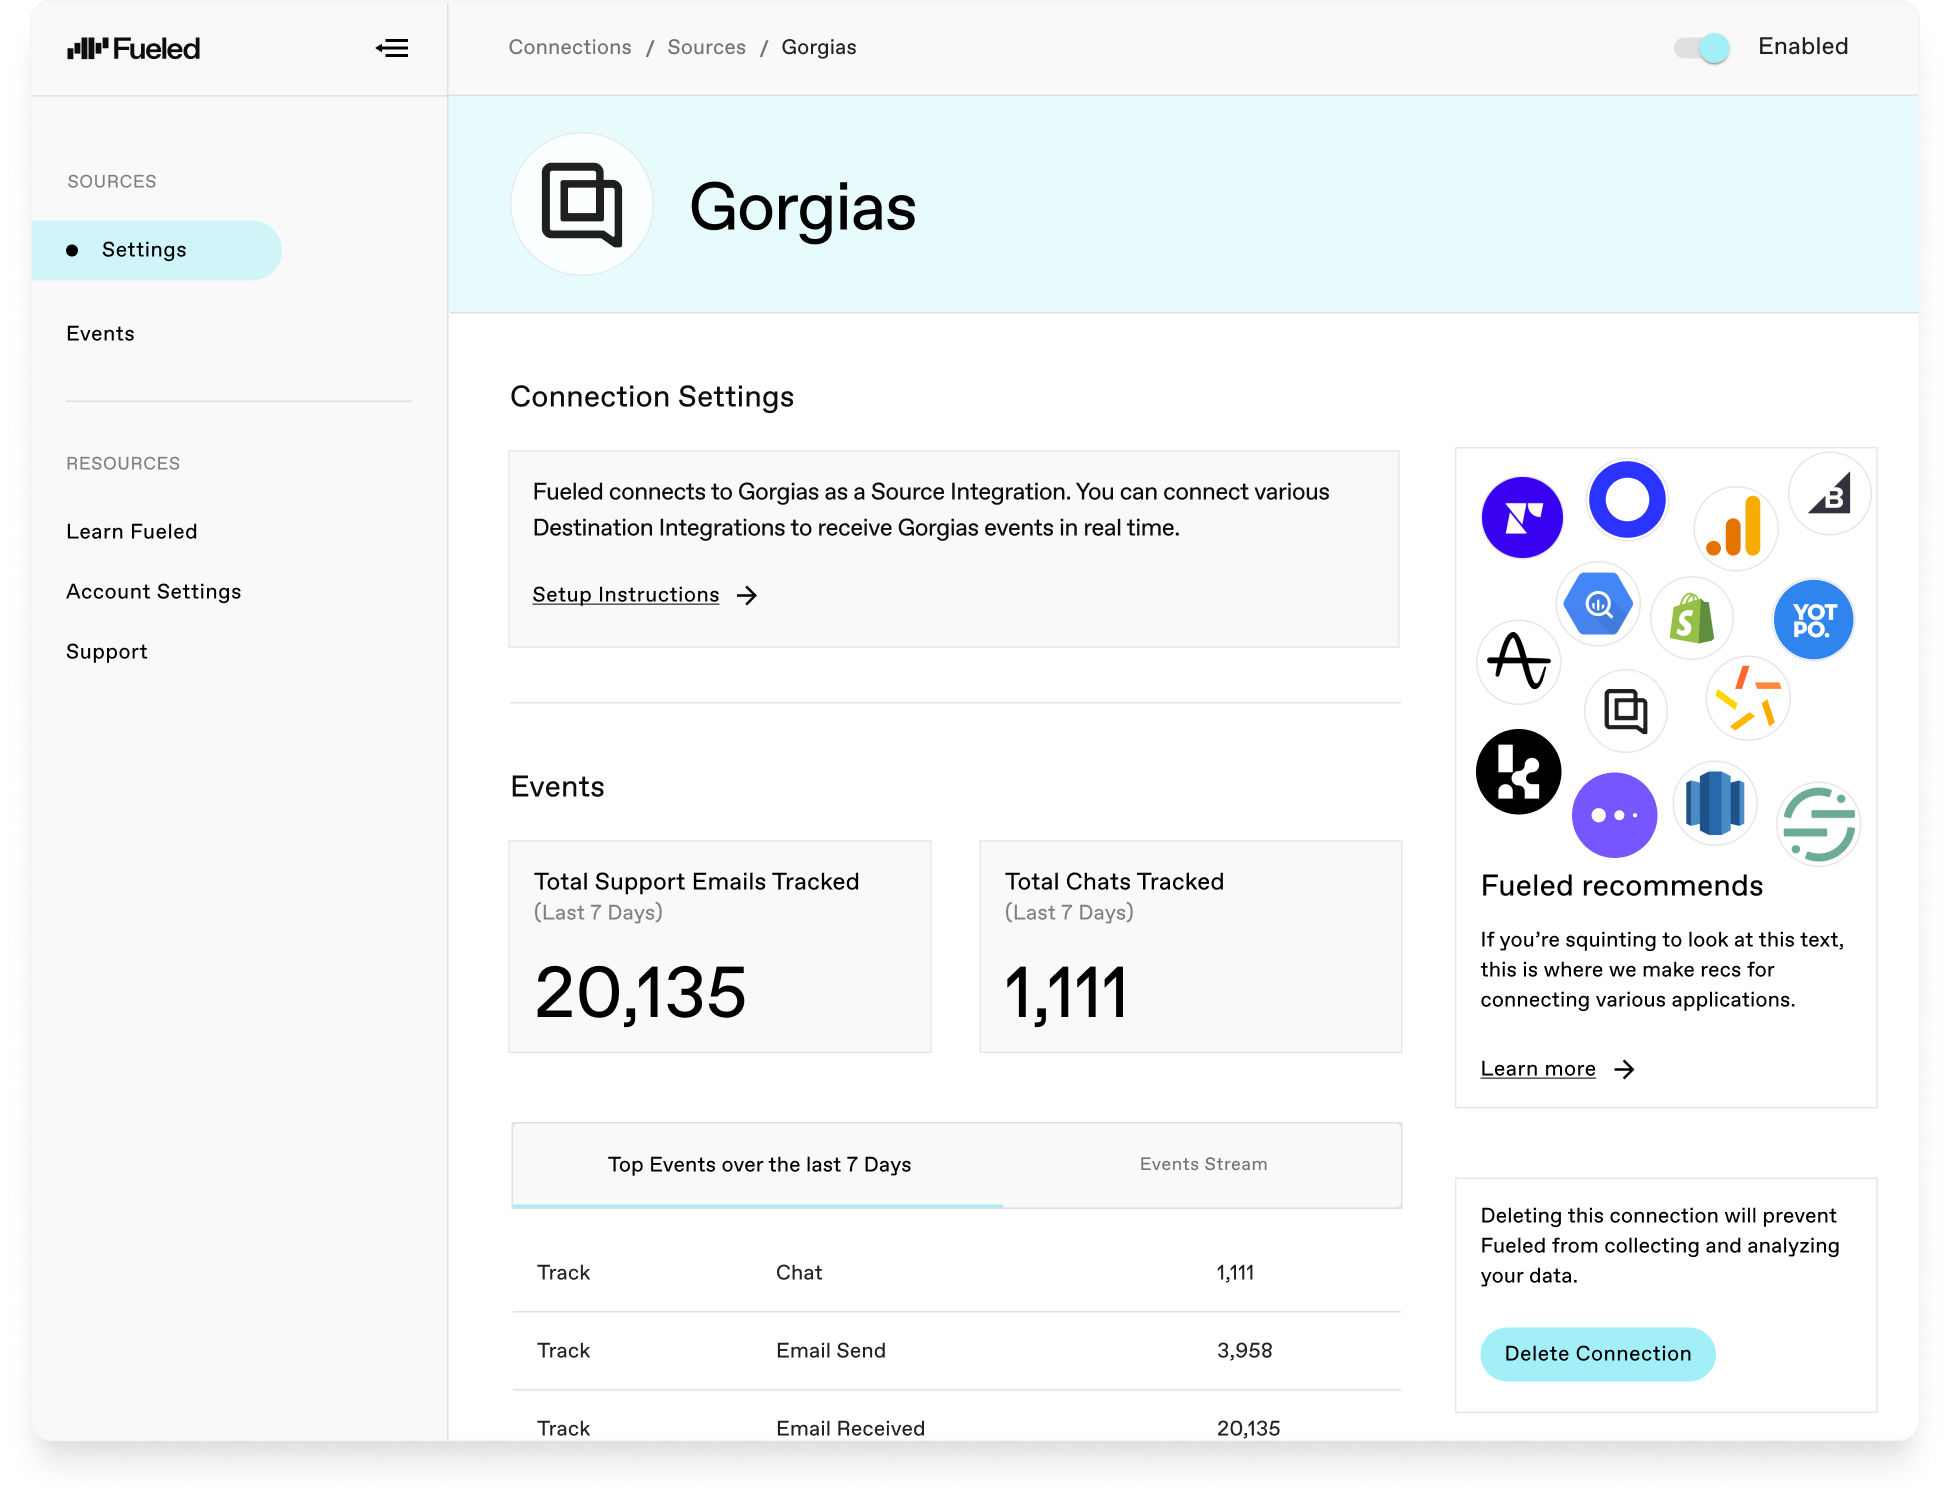This screenshot has width=1950, height=1502.
Task: Click the purple Northbeam integration icon
Action: click(1522, 517)
